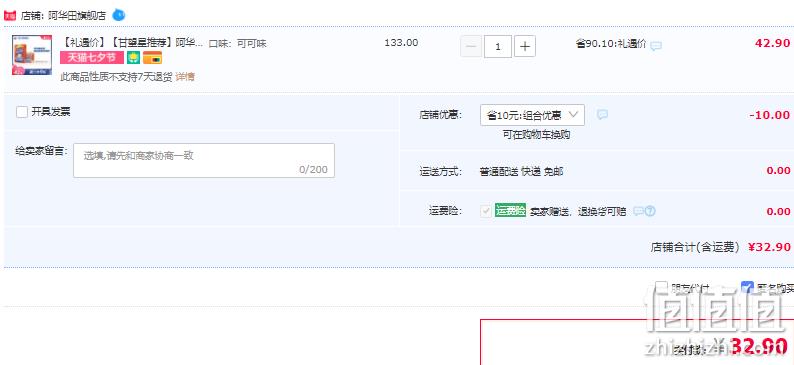Screen dimensions: 794x365
Task: Open the blue Wangwang chat icon
Action: 118,15
